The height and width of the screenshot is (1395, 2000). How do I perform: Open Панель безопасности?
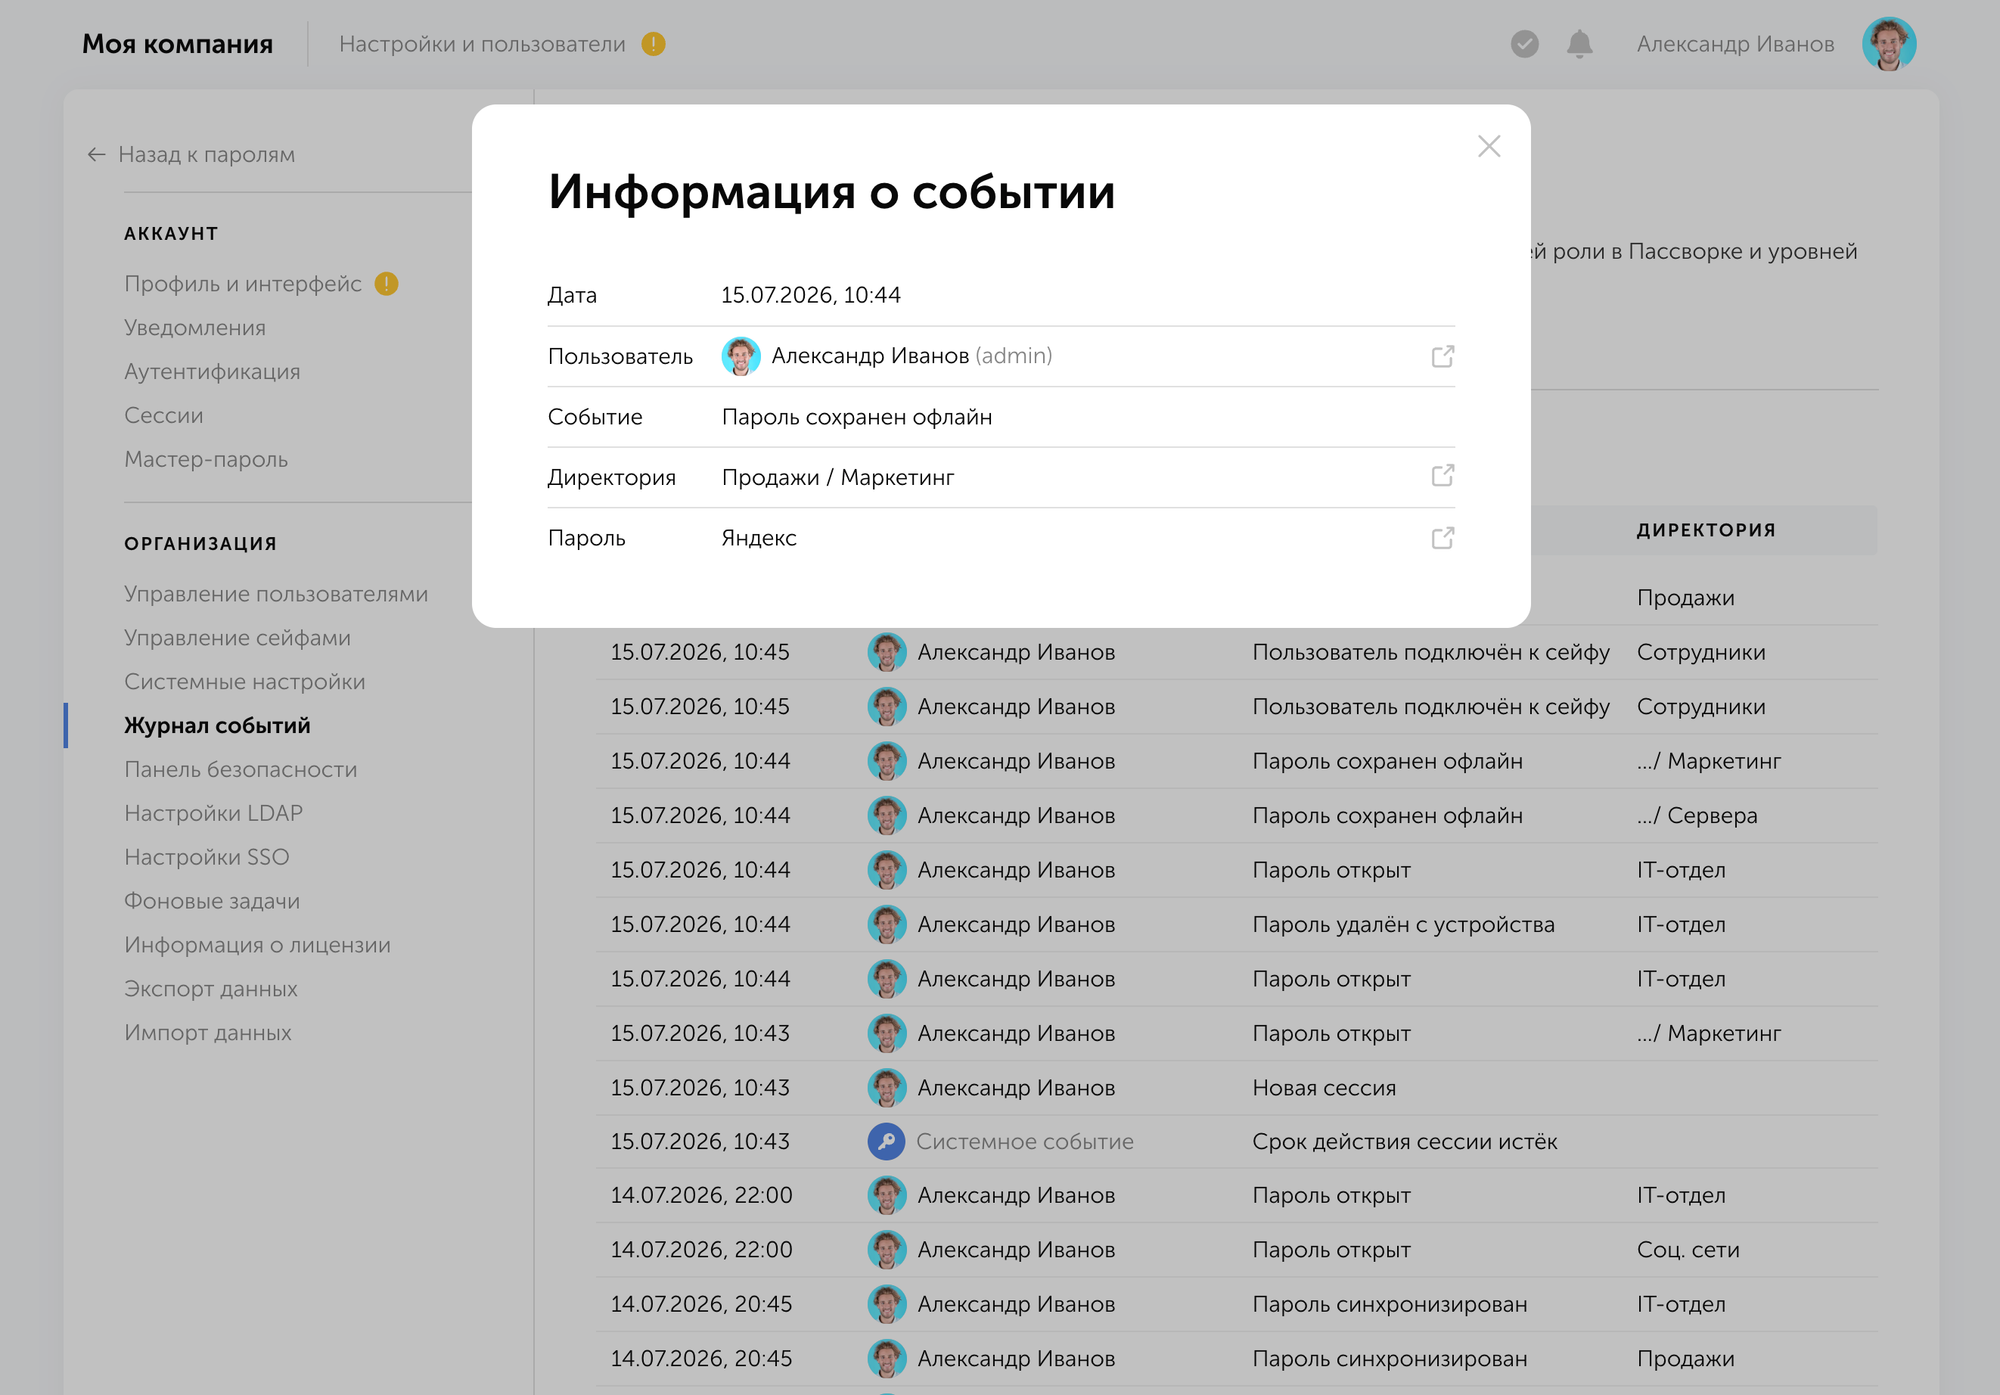[x=241, y=770]
